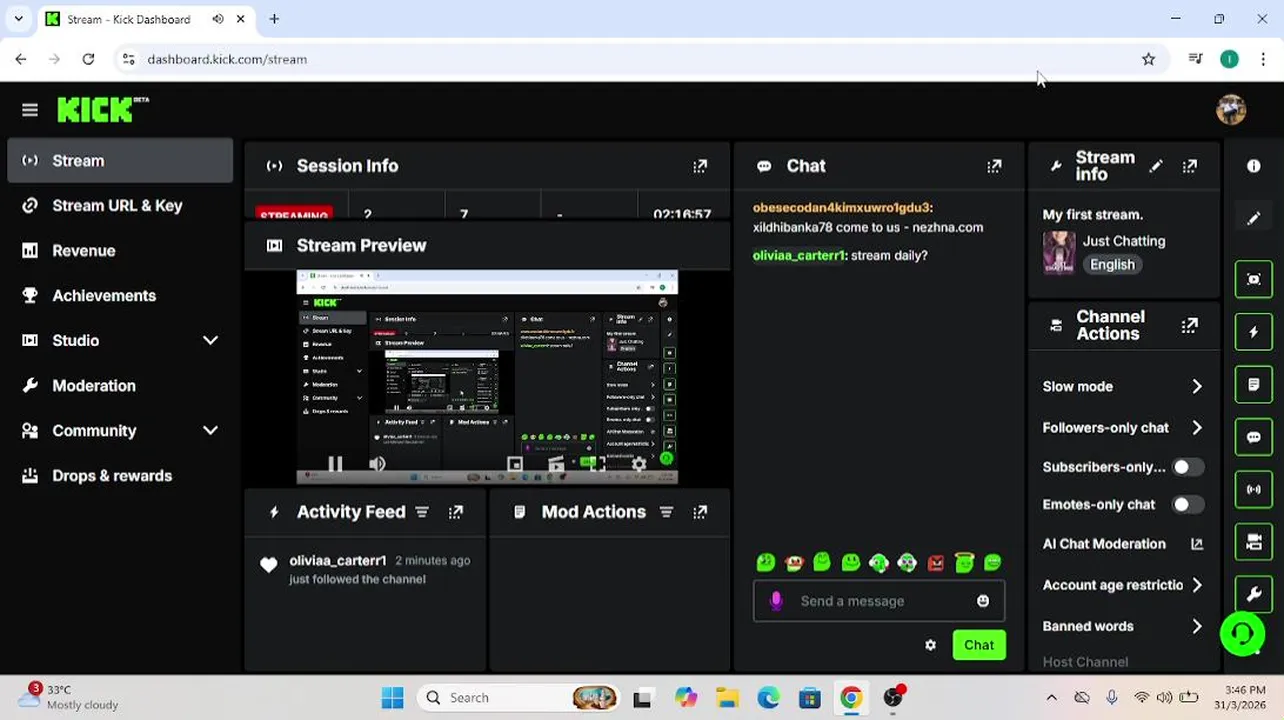The height and width of the screenshot is (720, 1284).
Task: Open the profile avatar menu
Action: pyautogui.click(x=1231, y=110)
